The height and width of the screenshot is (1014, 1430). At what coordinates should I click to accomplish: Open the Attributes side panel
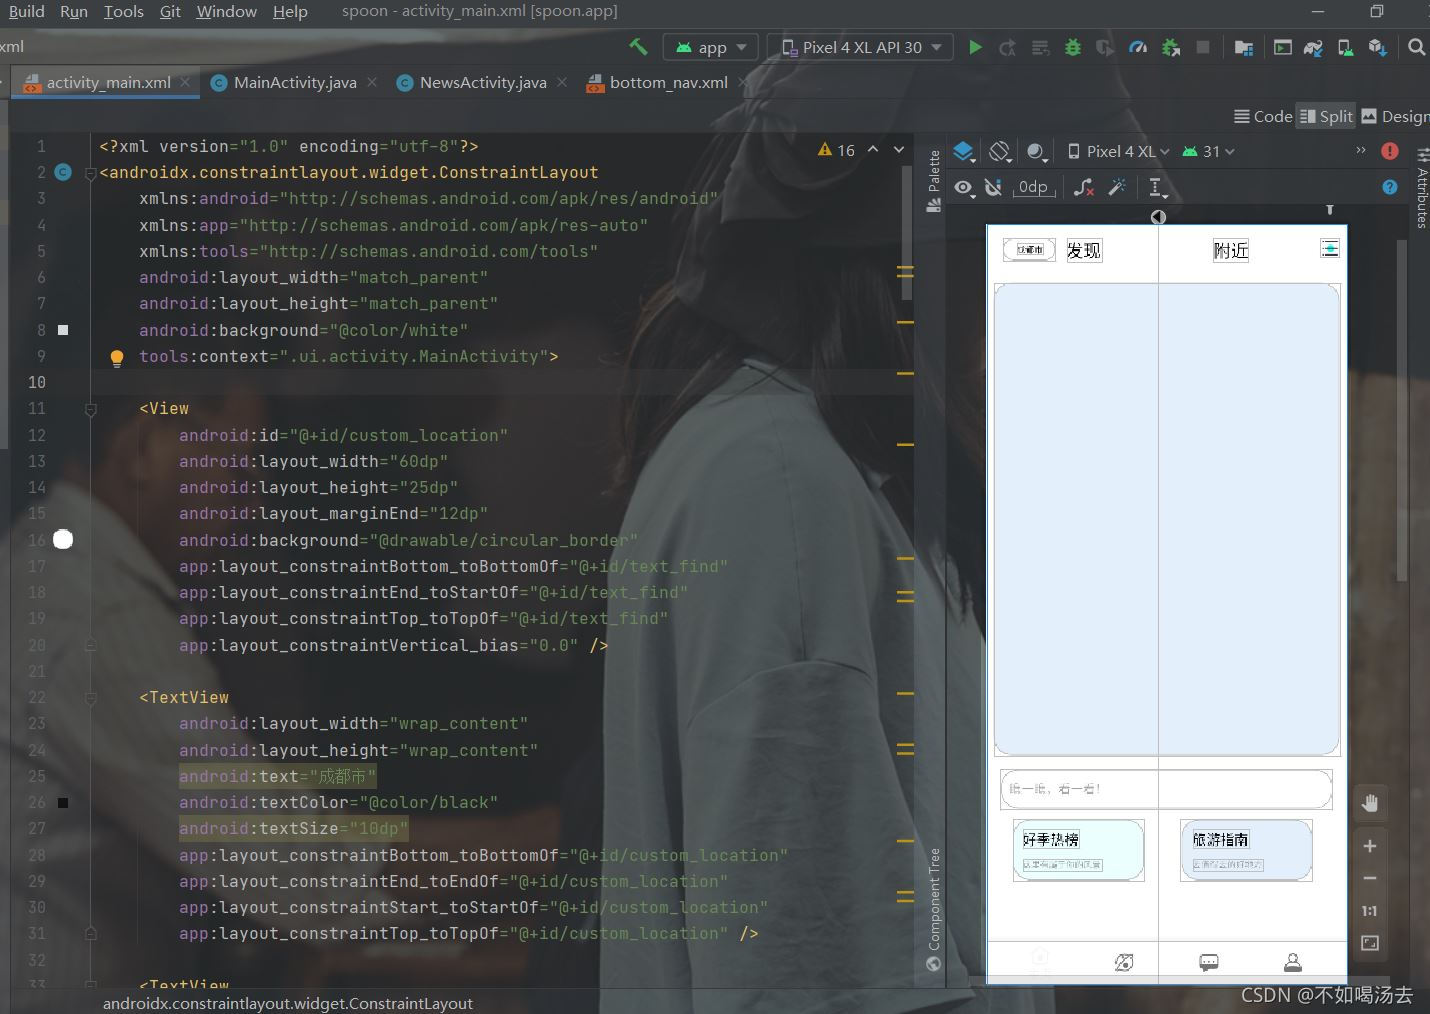coord(1422,189)
